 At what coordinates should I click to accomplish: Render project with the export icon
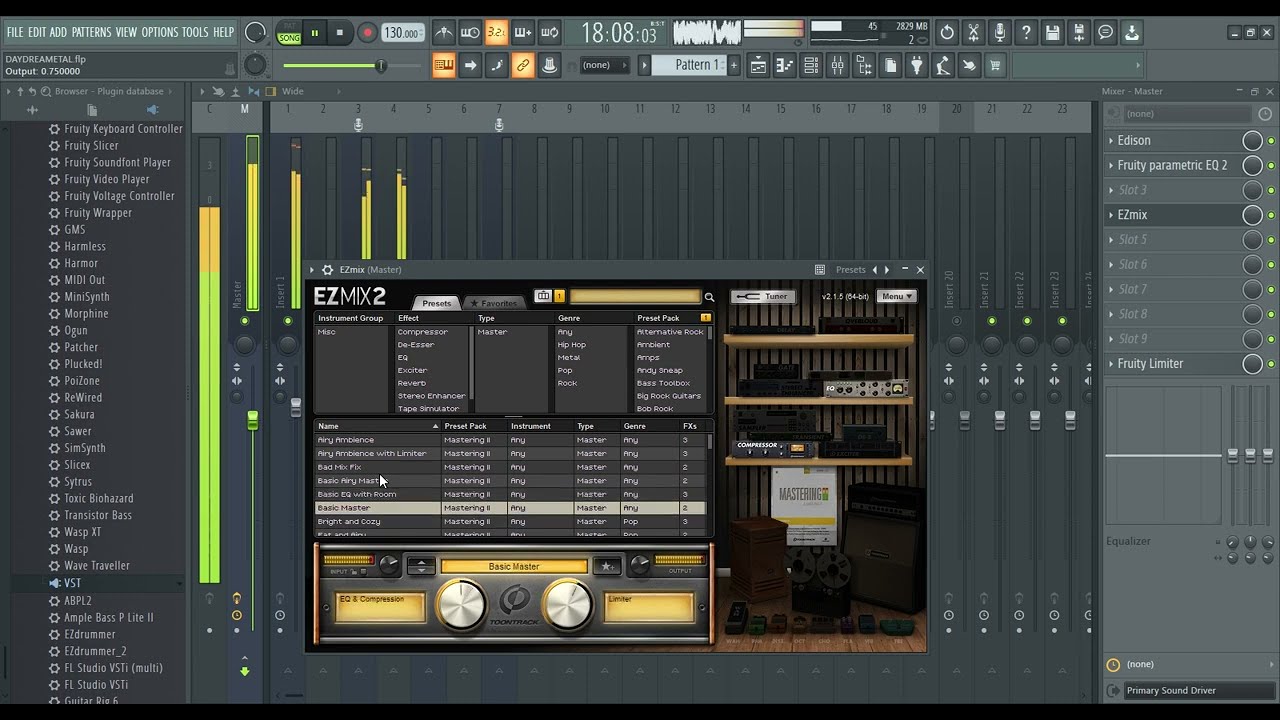click(1079, 33)
